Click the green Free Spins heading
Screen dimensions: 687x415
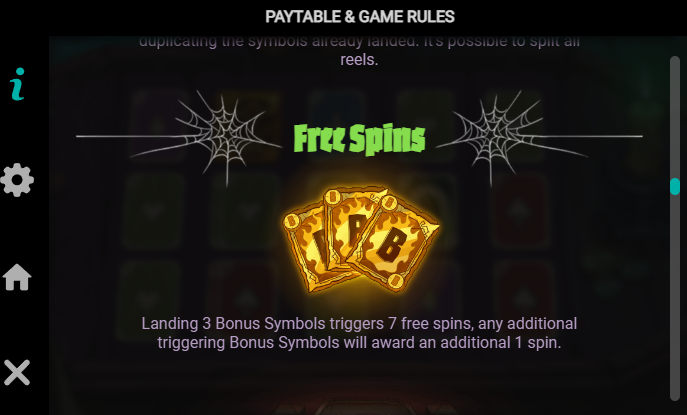click(x=359, y=139)
